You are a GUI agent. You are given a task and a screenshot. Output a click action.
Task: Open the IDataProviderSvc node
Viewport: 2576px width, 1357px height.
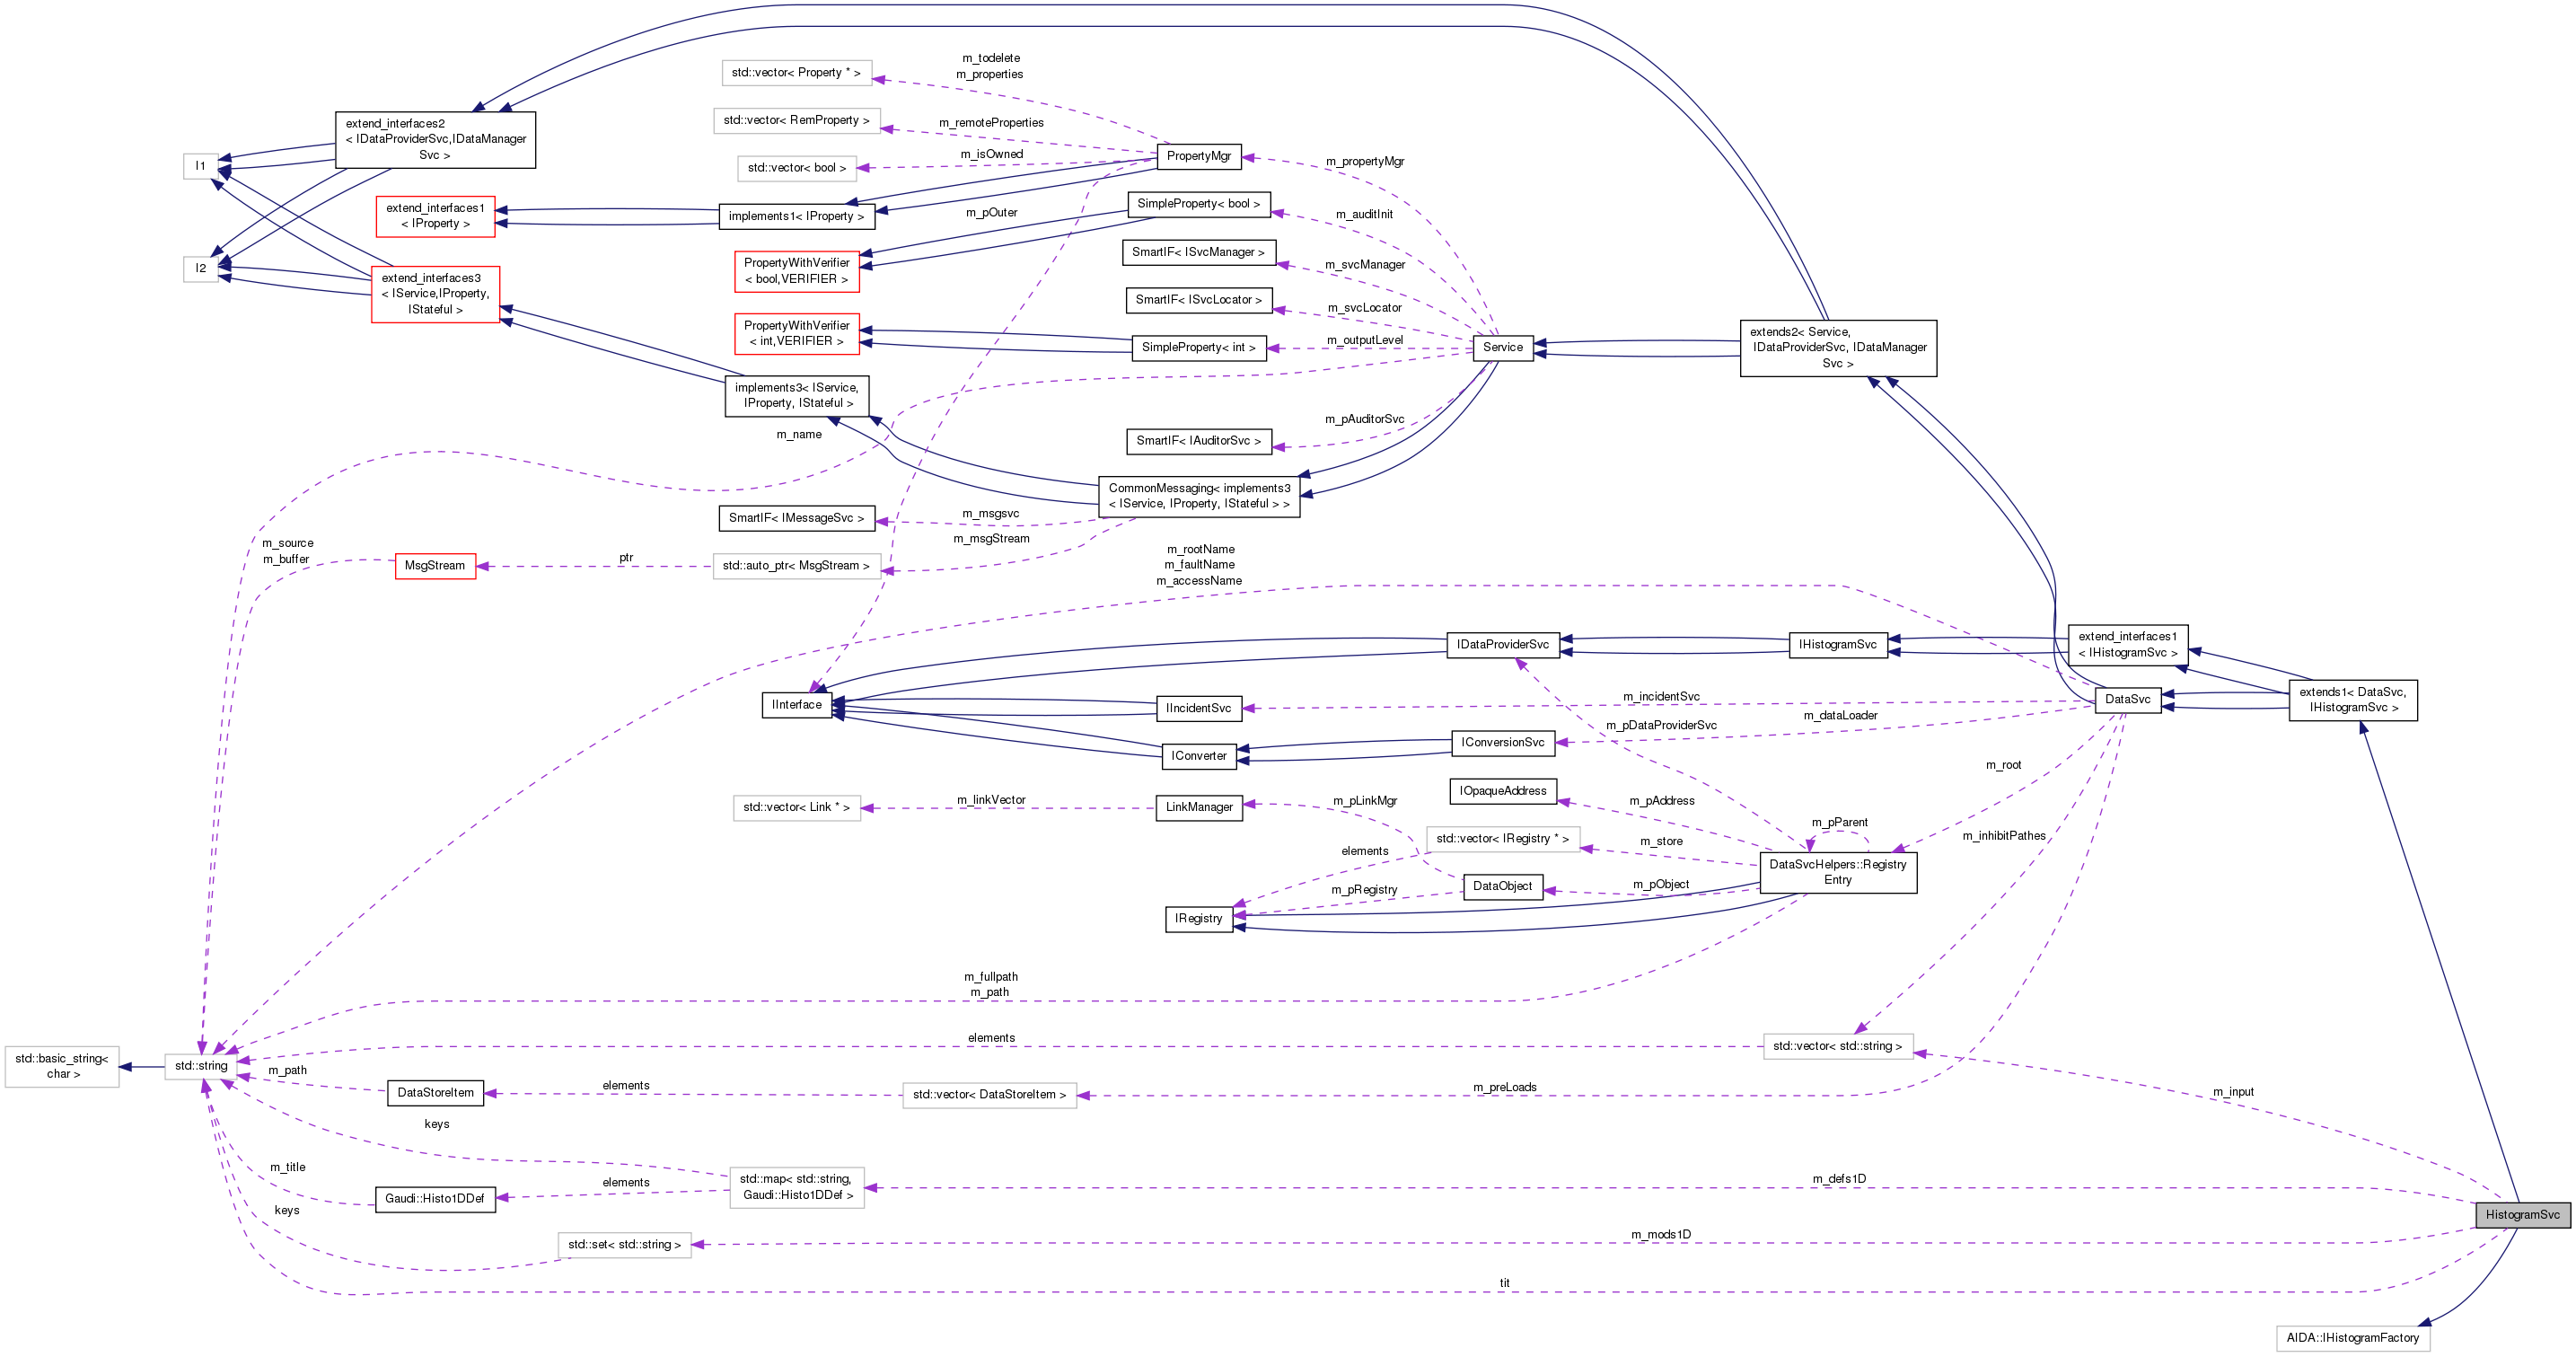[x=1504, y=645]
